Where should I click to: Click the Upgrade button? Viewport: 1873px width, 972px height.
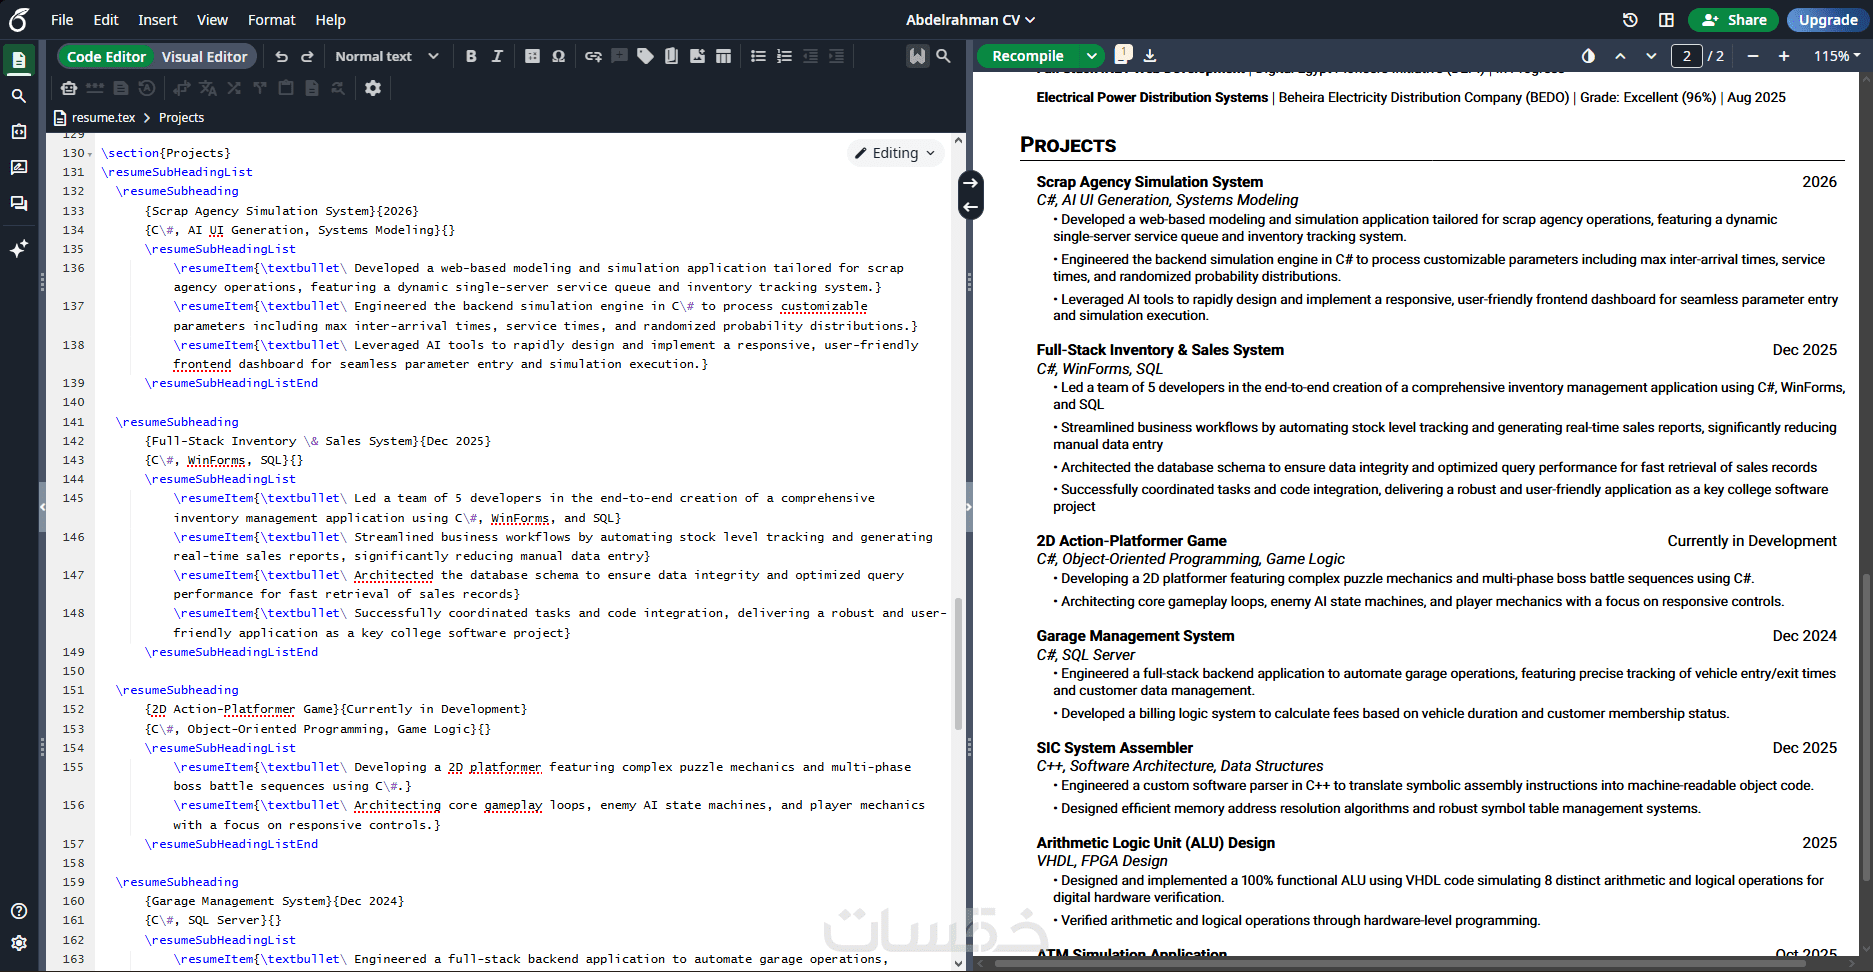(1828, 20)
